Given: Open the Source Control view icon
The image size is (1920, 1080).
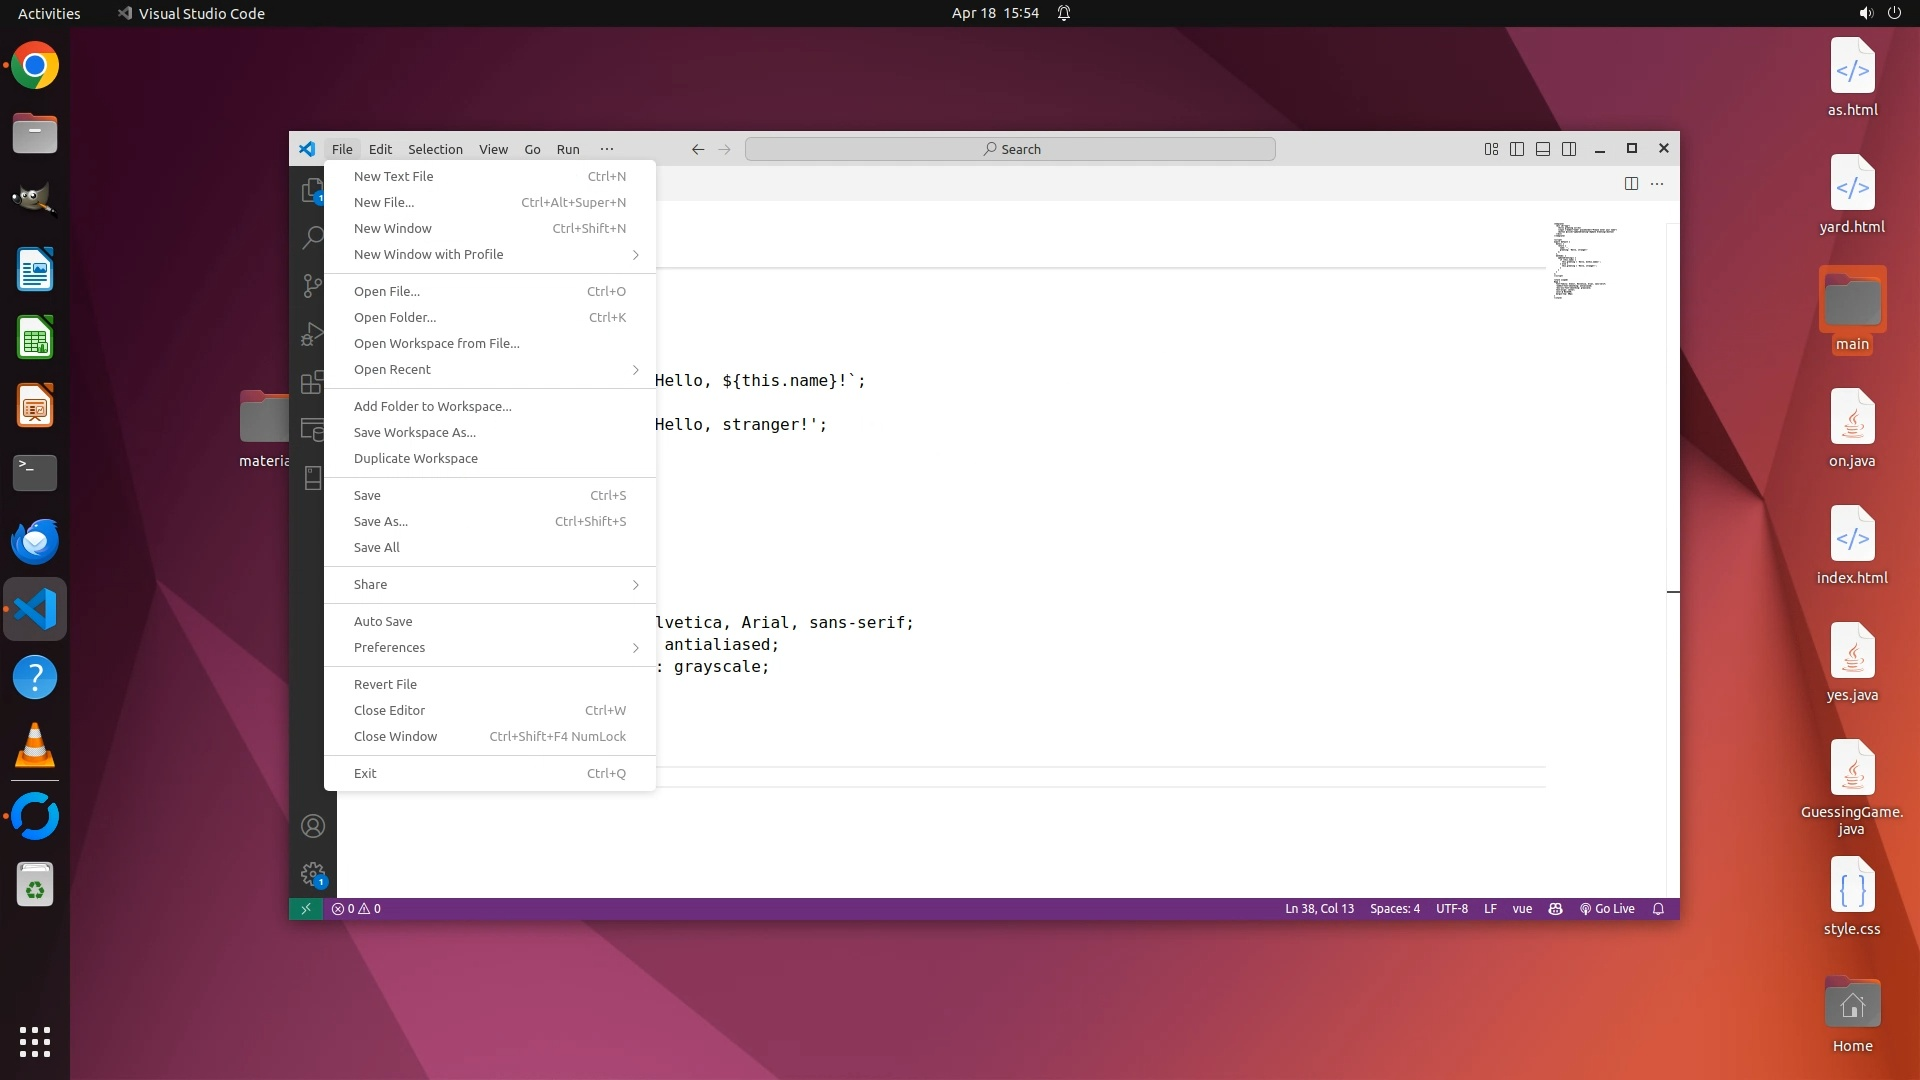Looking at the screenshot, I should click(312, 286).
